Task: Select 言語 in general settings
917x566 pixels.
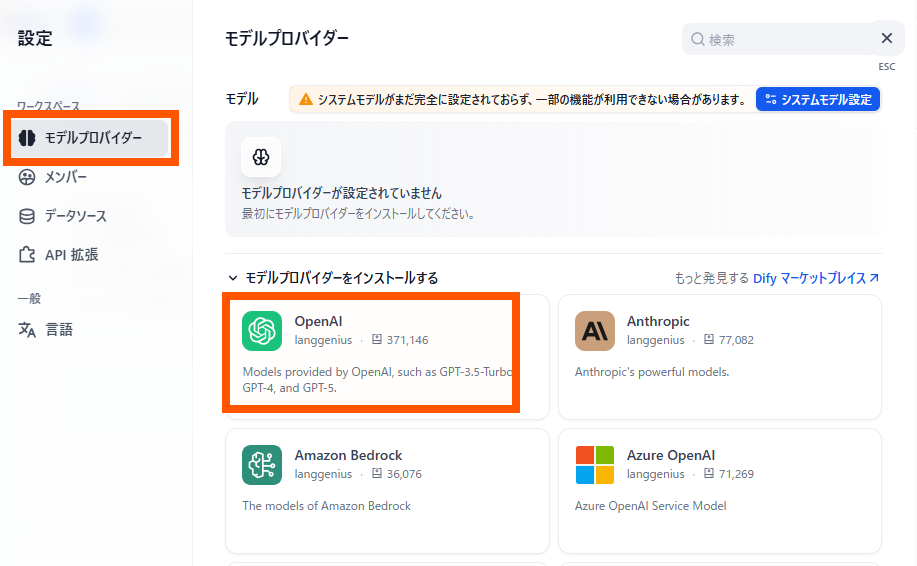Action: click(x=58, y=329)
